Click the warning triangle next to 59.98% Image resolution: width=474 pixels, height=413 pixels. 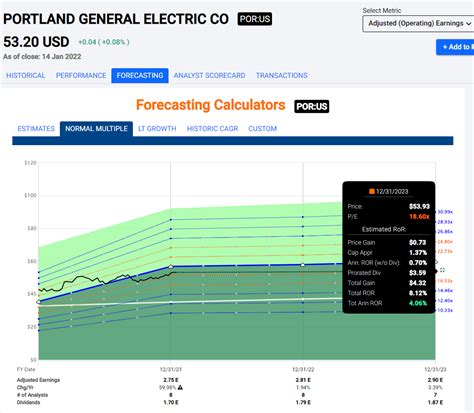180,387
